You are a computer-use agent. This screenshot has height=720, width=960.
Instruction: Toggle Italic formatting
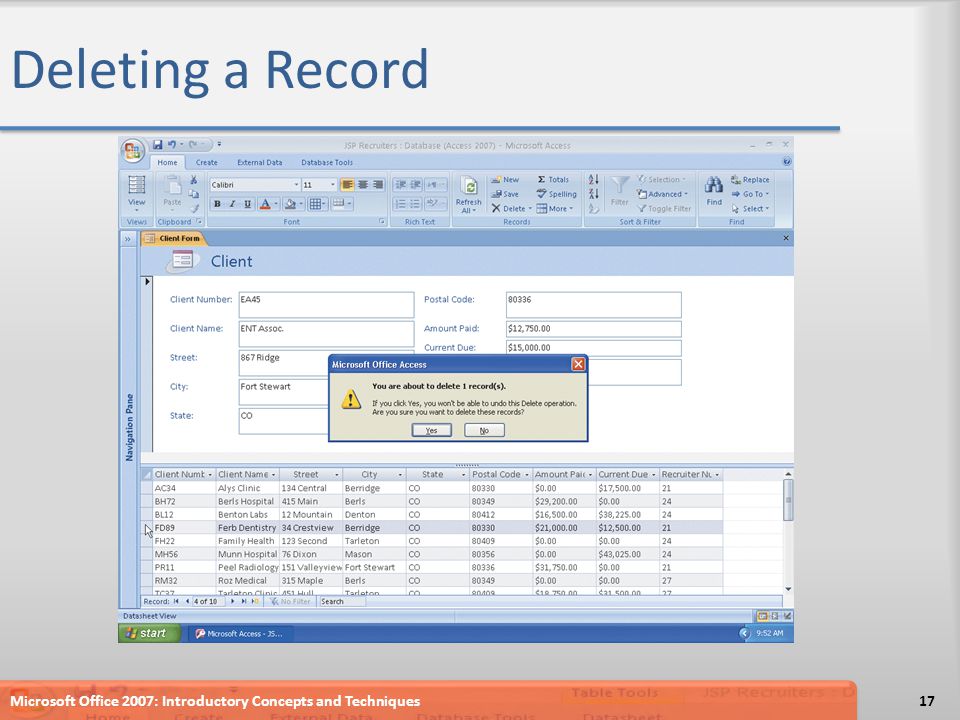tap(232, 204)
